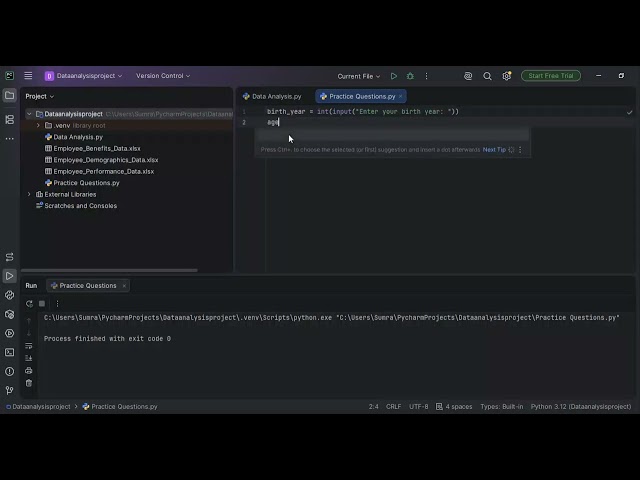Click Next Tip link in popup
Screen dimensions: 640x480
click(x=494, y=150)
